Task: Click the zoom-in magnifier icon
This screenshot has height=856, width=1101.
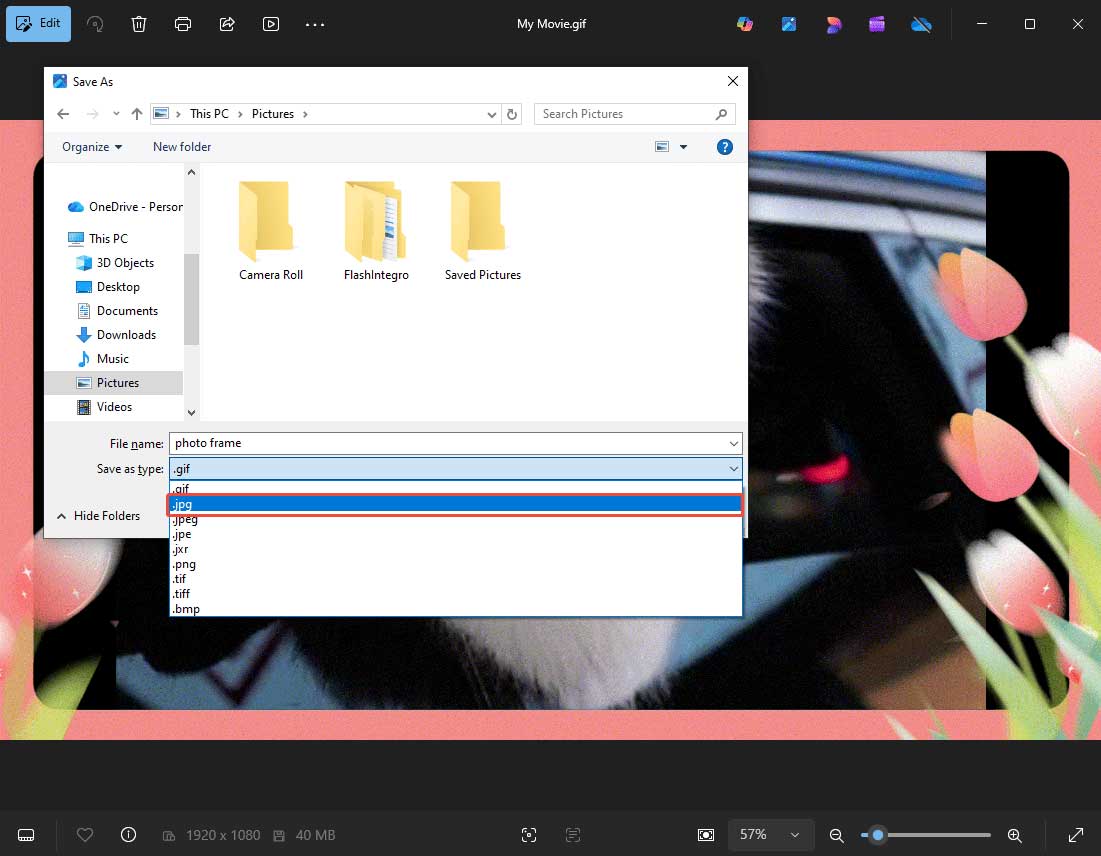Action: click(1014, 834)
